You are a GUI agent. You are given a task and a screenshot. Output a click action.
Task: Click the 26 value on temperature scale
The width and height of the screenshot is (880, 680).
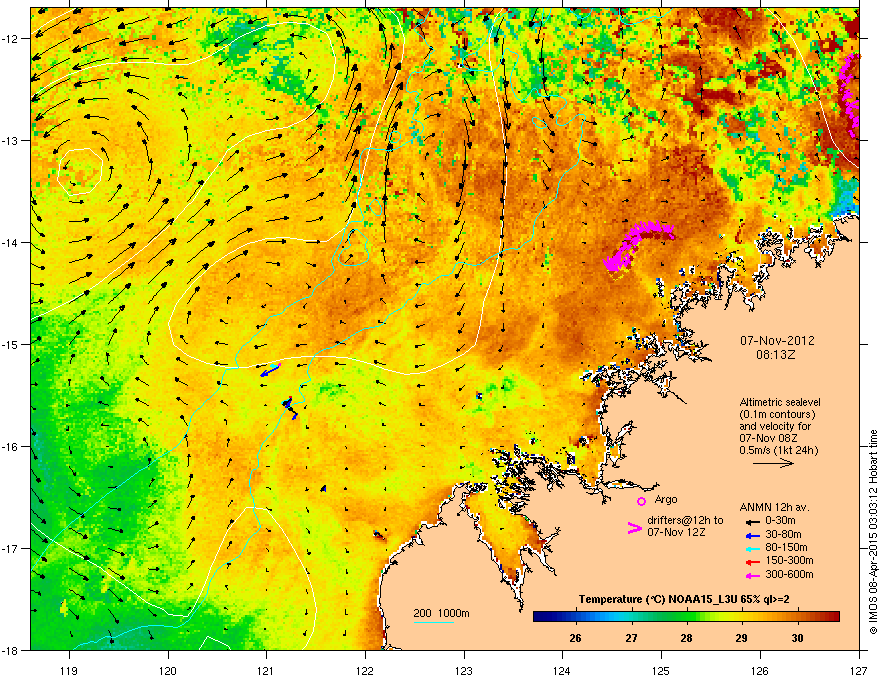pyautogui.click(x=575, y=638)
